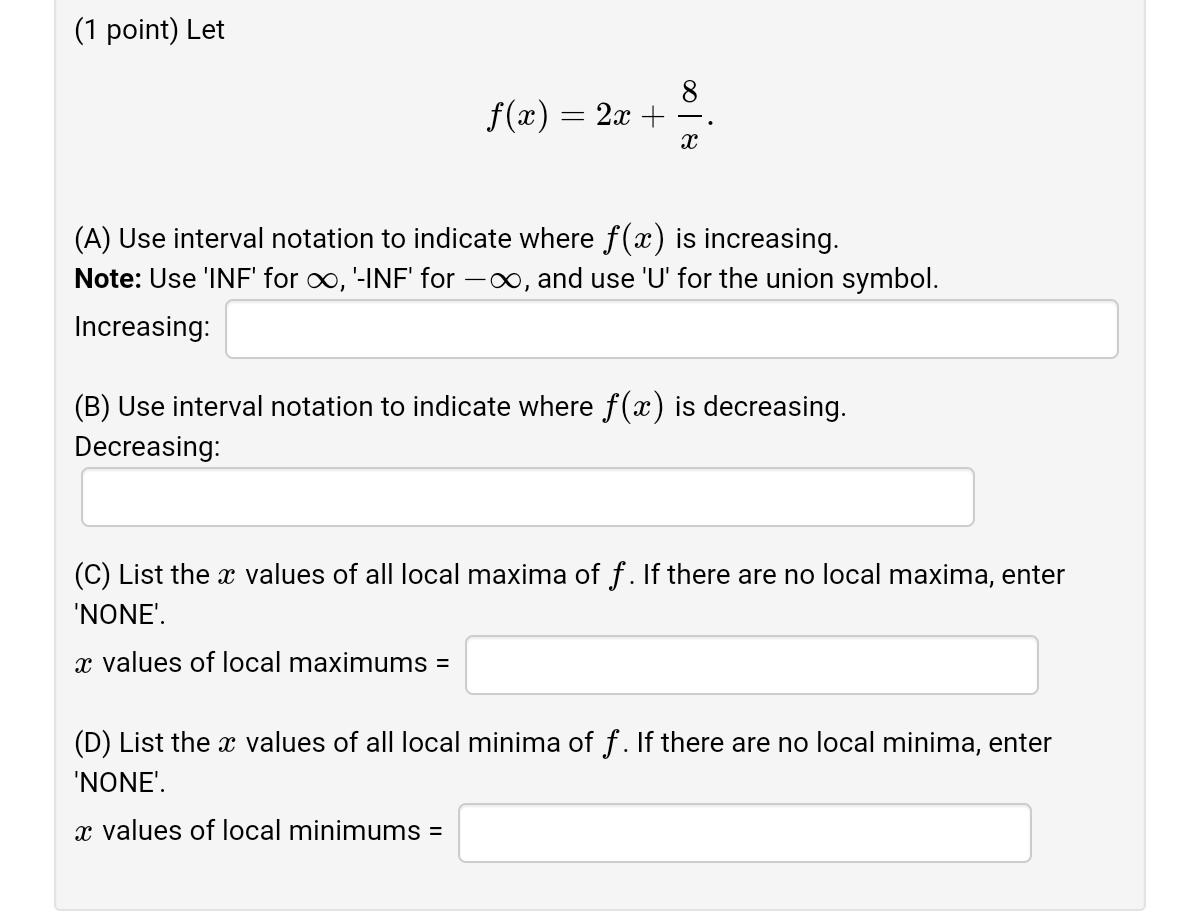Select the local maximums input field
Viewport: 1200px width, 915px height.
click(x=750, y=664)
